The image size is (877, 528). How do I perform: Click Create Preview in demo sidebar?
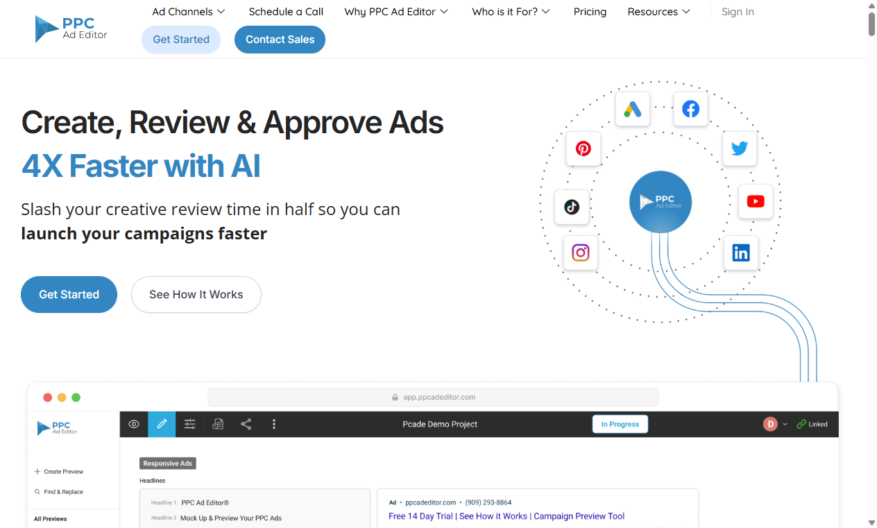click(59, 472)
